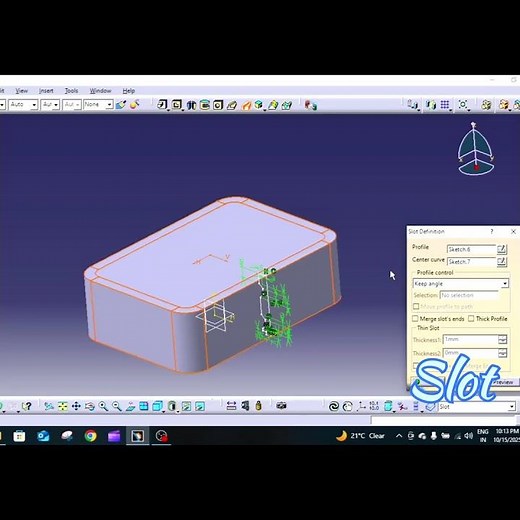Select the Hole tool icon
This screenshot has width=520, height=520.
218,105
